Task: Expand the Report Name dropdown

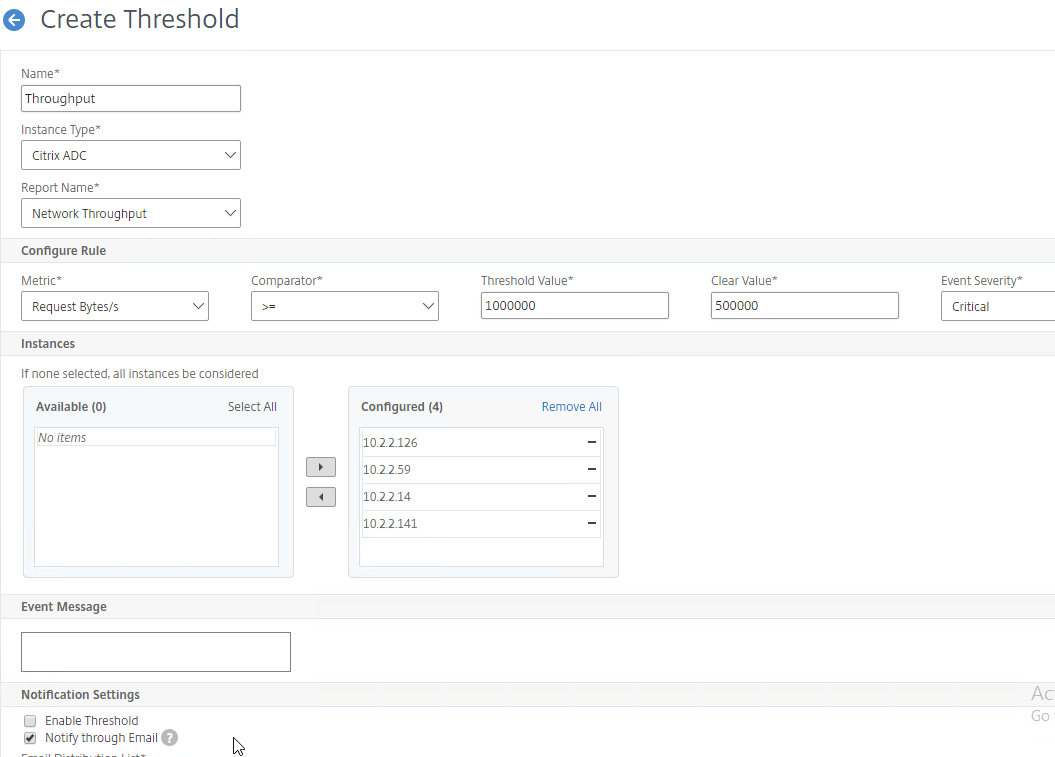Action: 130,213
